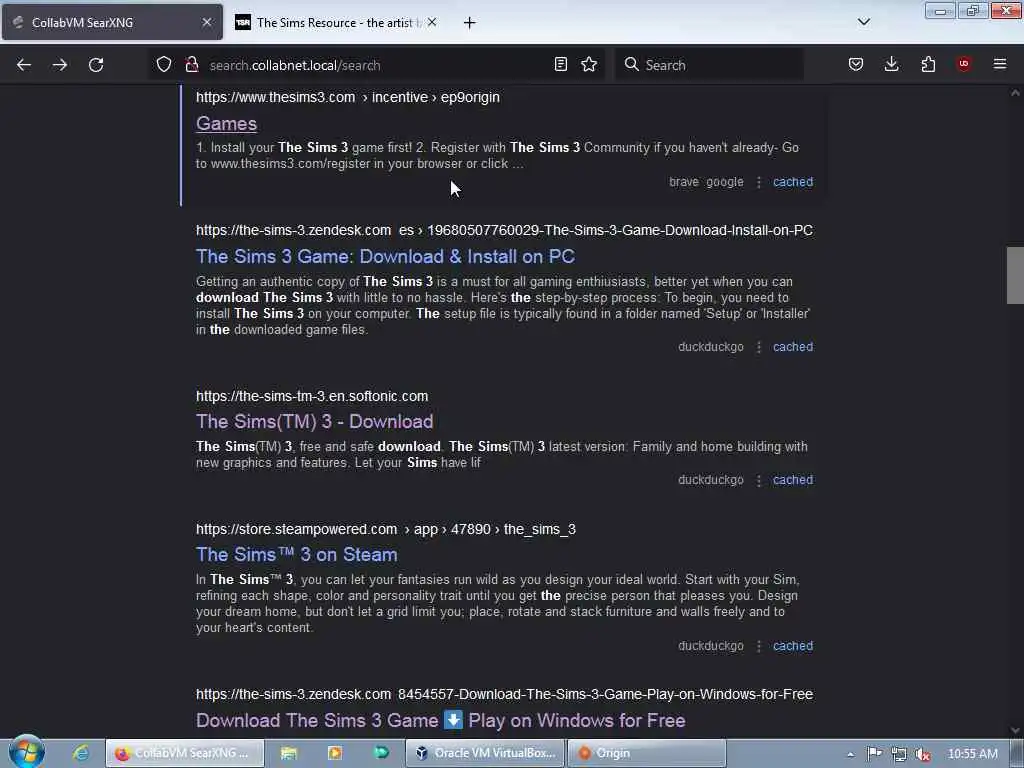Click the page vertical scrollbar thumb

coord(1015,275)
